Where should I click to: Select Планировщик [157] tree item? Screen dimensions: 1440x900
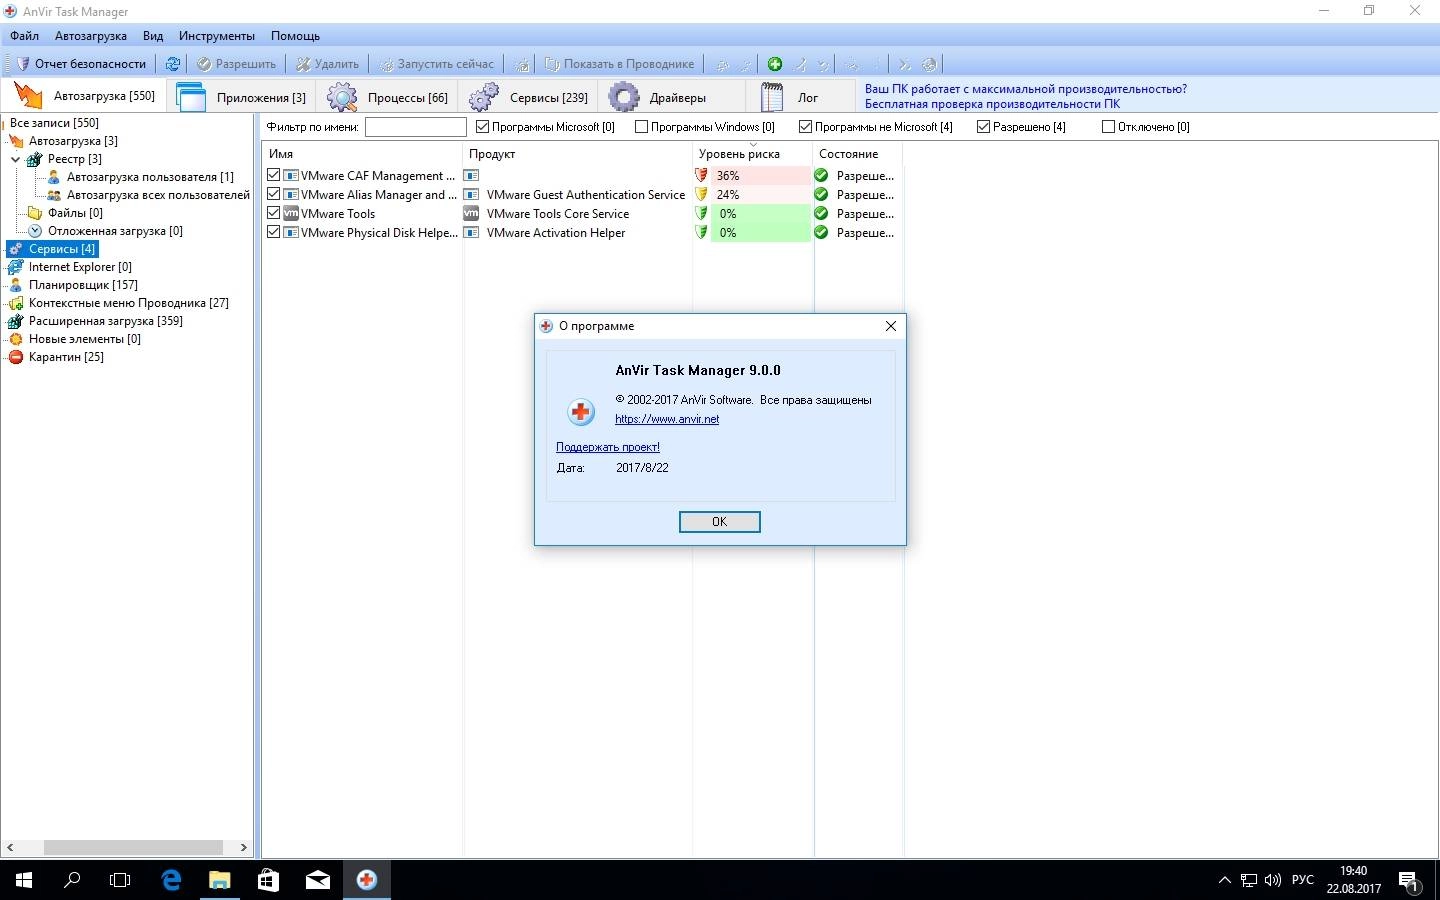[x=83, y=285]
